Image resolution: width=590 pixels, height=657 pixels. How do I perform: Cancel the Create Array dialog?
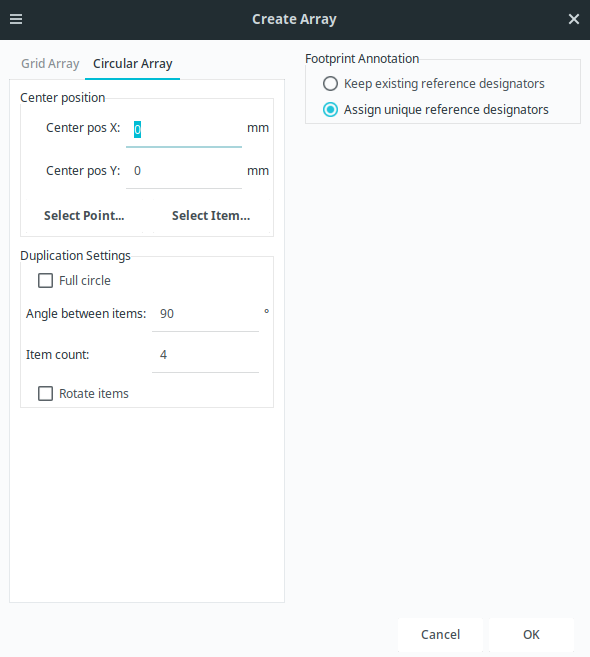tap(440, 634)
